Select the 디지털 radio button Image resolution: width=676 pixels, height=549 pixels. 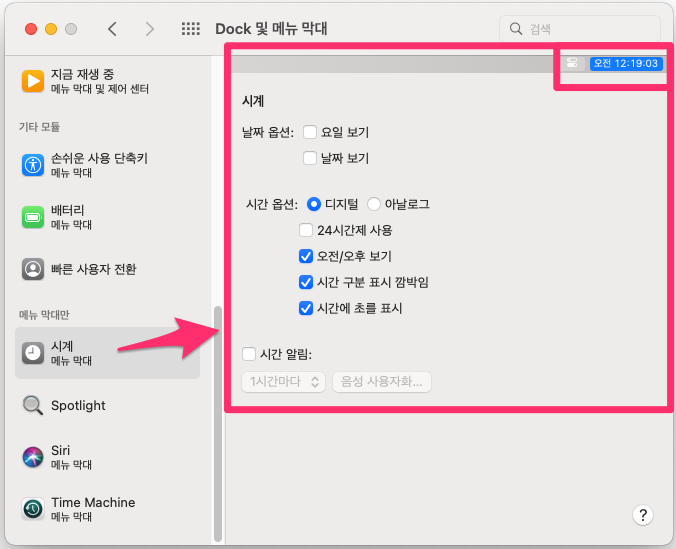coord(314,204)
